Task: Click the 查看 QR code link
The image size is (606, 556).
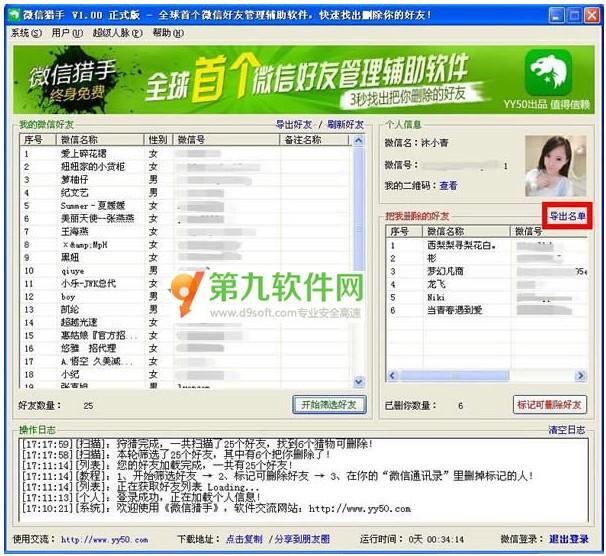Action: point(448,186)
